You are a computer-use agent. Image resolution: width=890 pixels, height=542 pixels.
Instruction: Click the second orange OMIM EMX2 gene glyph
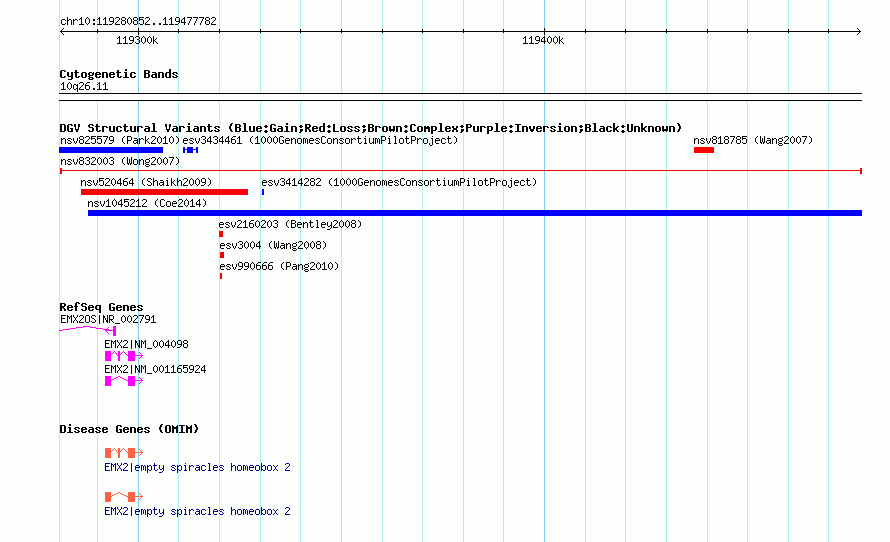(124, 497)
